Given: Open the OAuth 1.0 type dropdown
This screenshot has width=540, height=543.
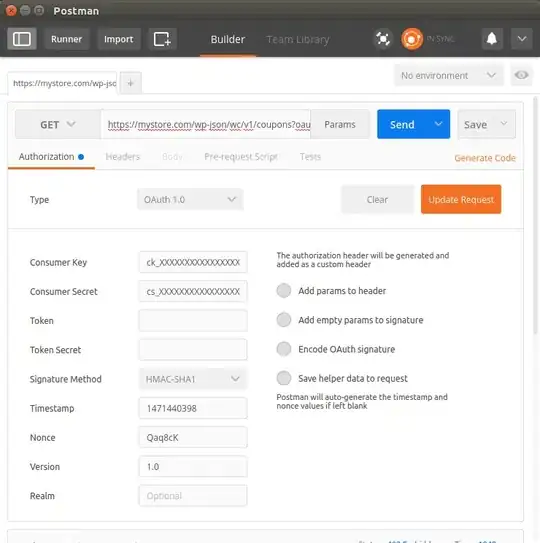Looking at the screenshot, I should pyautogui.click(x=190, y=199).
